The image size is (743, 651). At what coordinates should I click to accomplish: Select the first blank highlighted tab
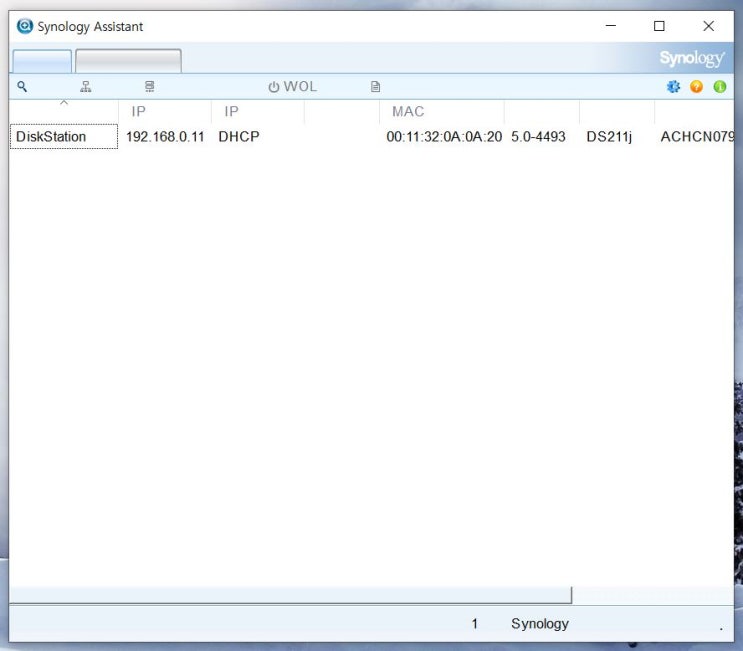click(x=42, y=61)
